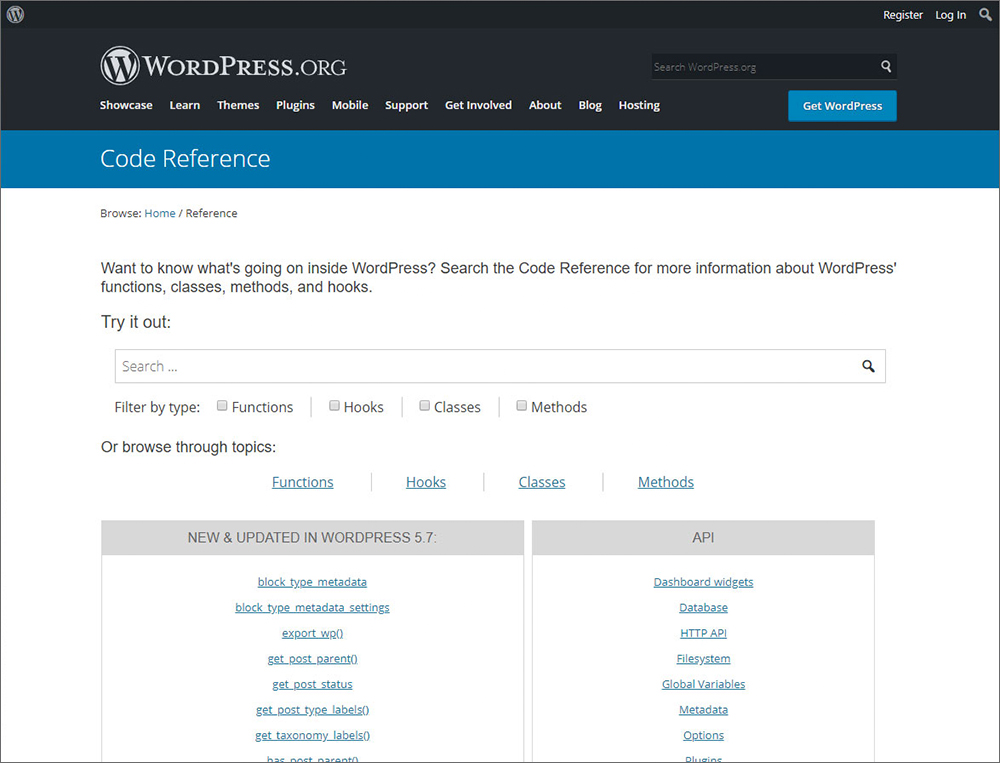
Task: Open the Showcase menu item
Action: point(126,105)
